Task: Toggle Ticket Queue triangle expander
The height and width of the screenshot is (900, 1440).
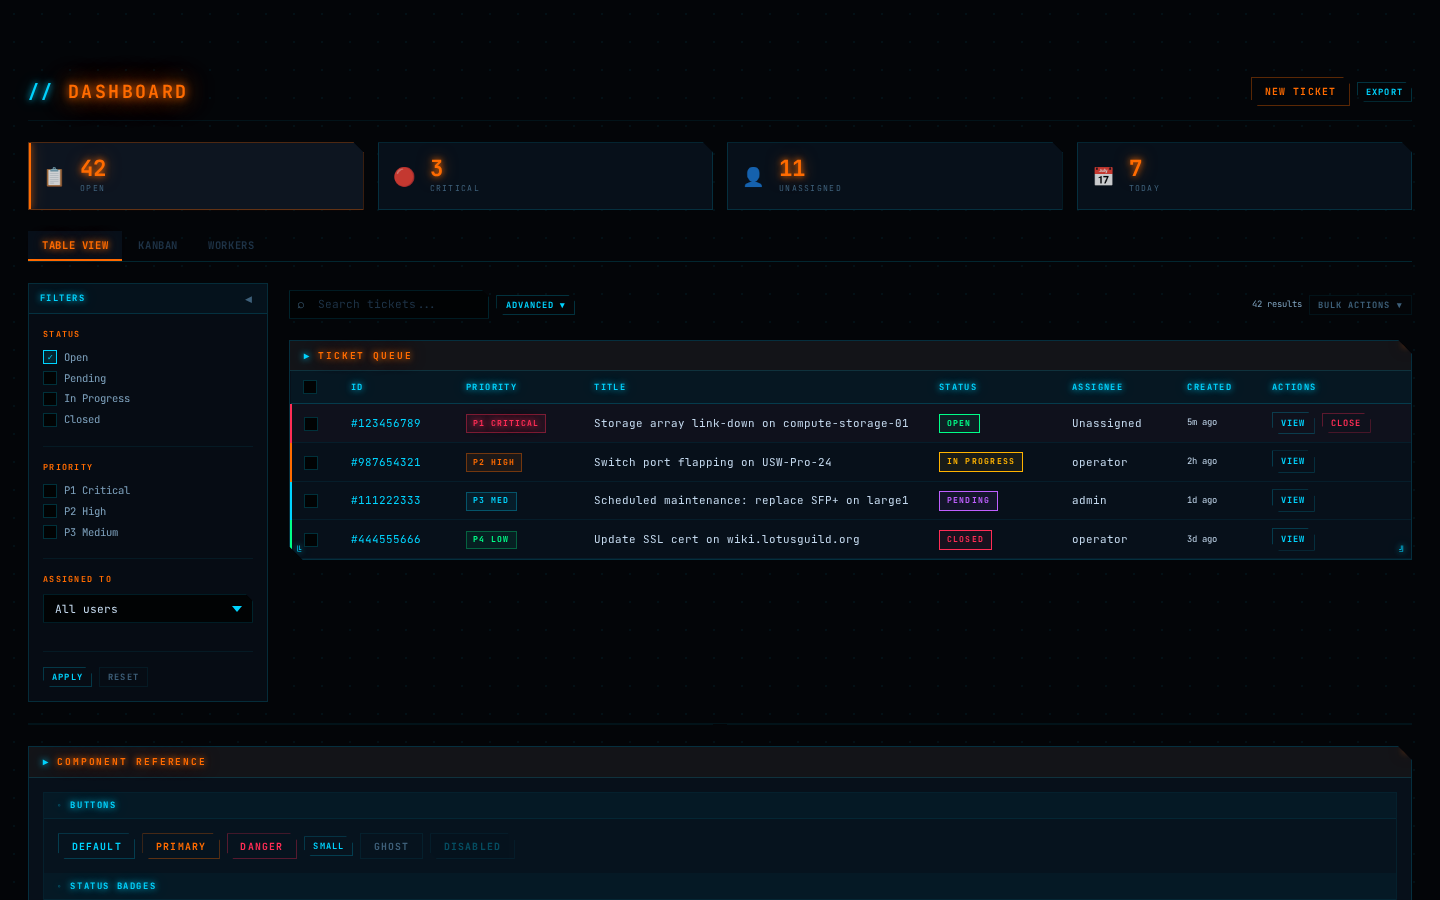Action: pyautogui.click(x=307, y=356)
